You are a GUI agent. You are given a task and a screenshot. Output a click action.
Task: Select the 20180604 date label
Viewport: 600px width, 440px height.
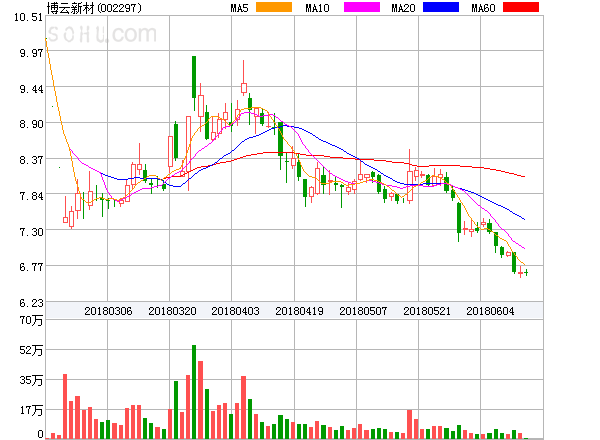click(490, 311)
